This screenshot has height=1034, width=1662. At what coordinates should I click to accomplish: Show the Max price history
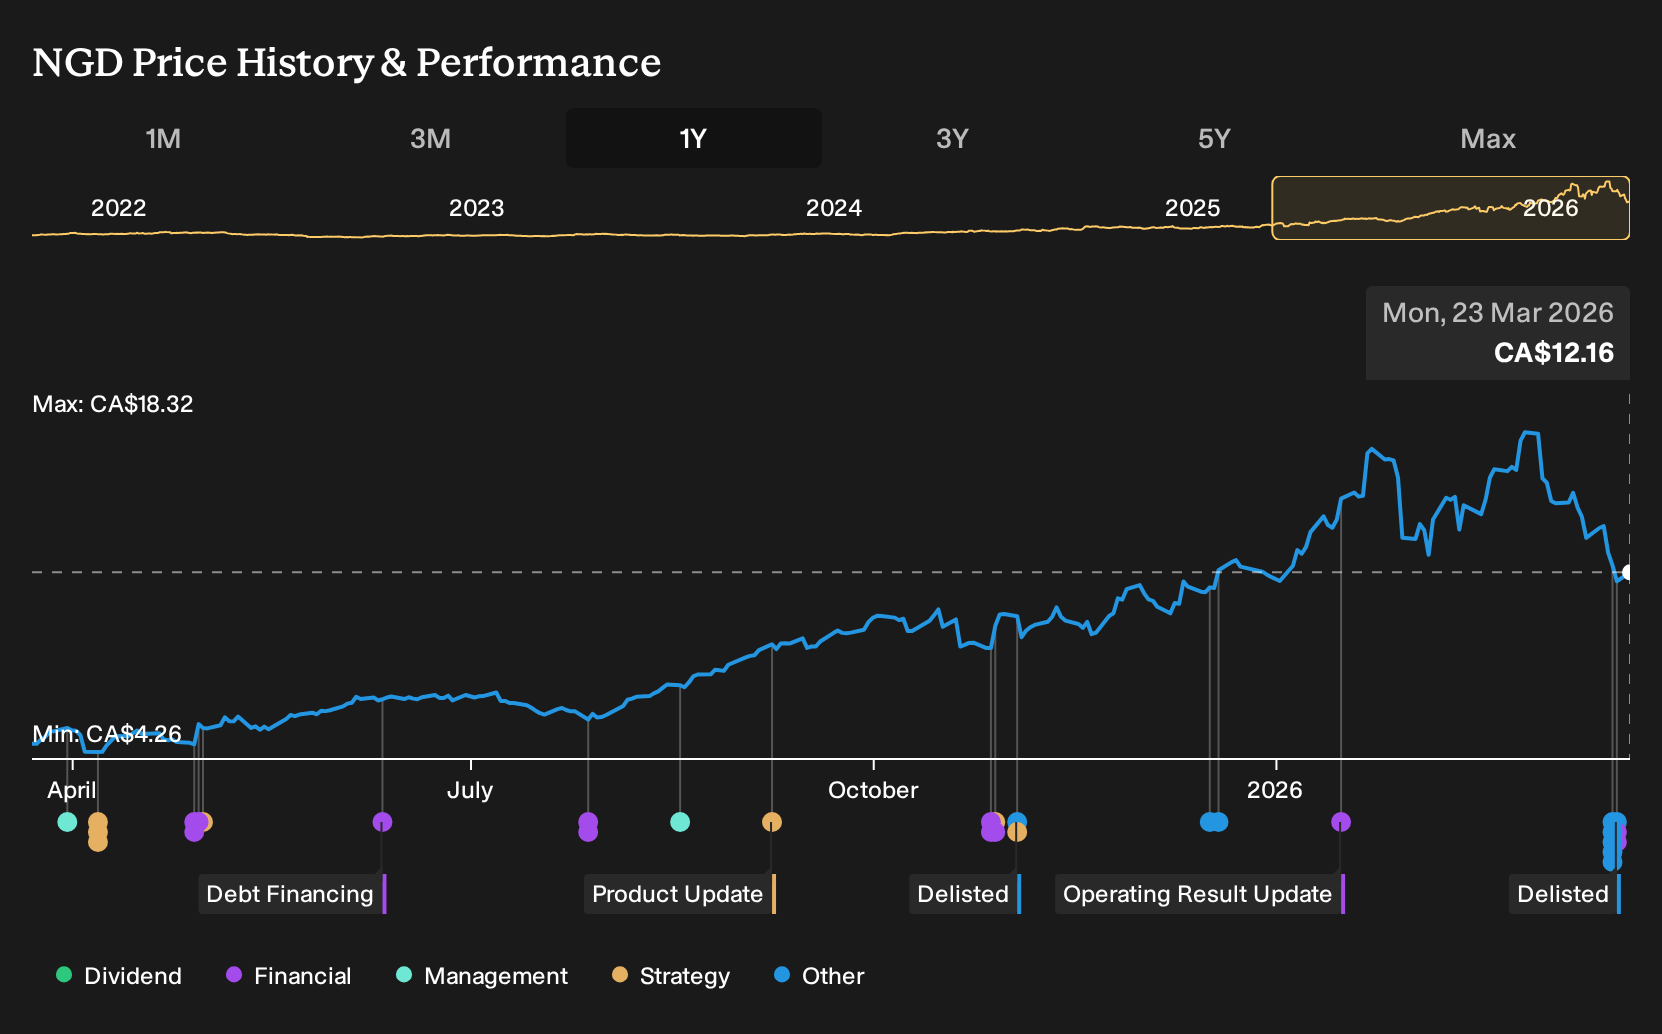(1488, 138)
